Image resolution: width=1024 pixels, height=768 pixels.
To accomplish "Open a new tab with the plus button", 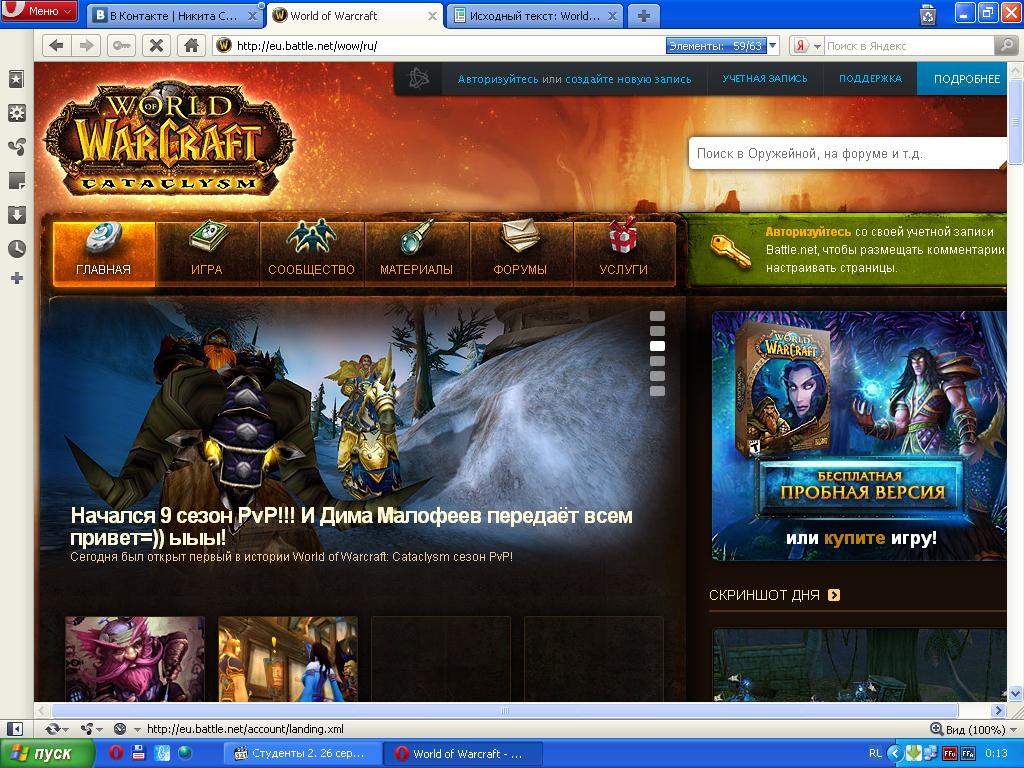I will [643, 16].
